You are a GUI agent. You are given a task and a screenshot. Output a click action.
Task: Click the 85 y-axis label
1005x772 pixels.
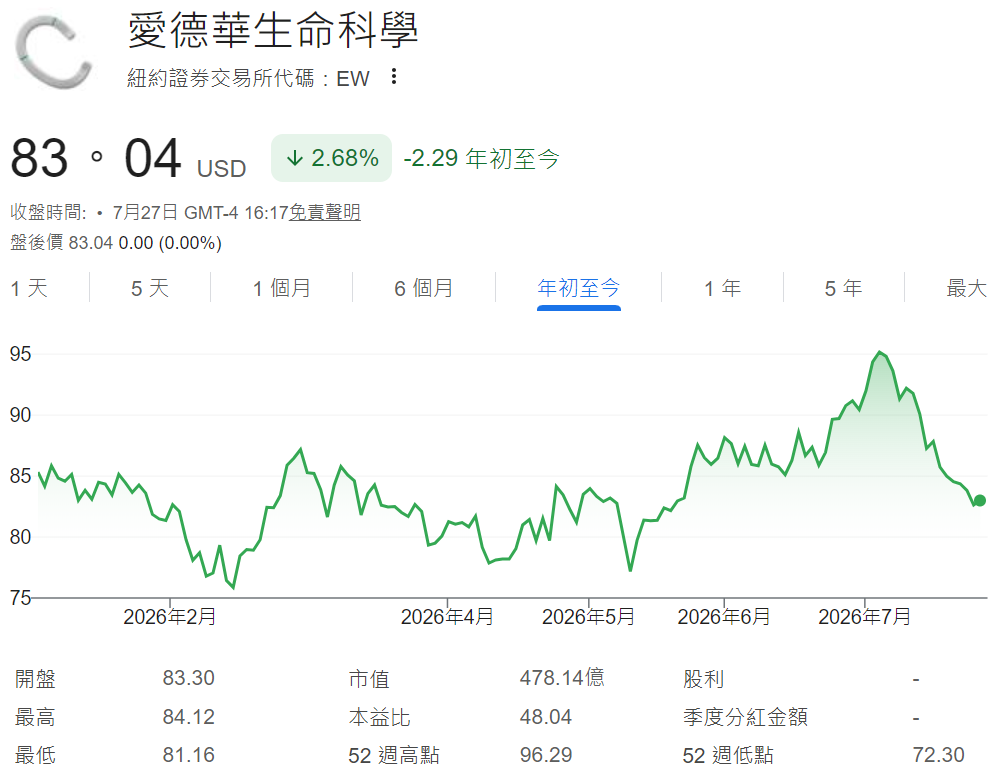[20, 476]
